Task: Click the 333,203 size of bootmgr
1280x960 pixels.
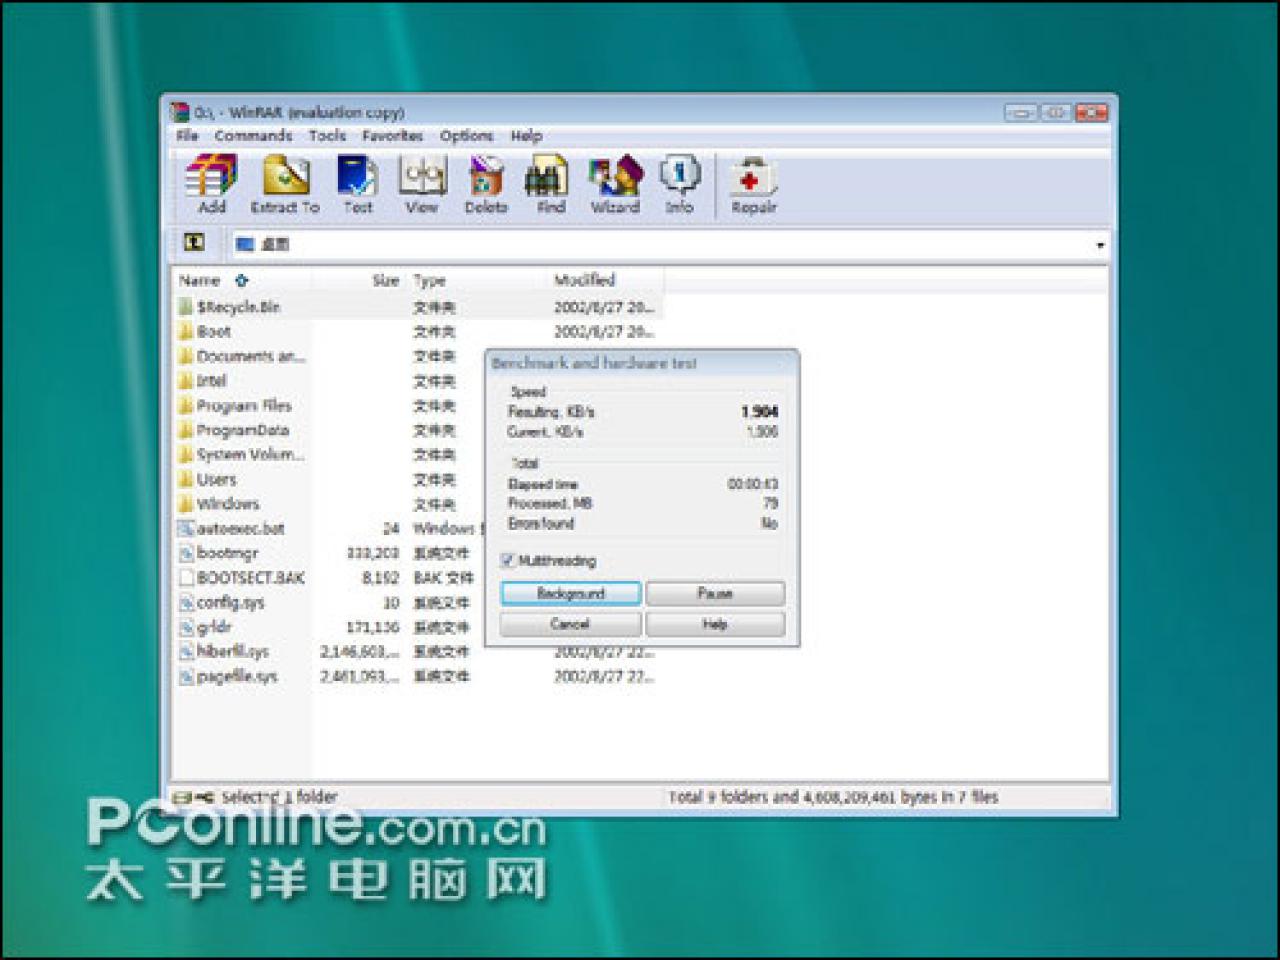Action: 372,553
